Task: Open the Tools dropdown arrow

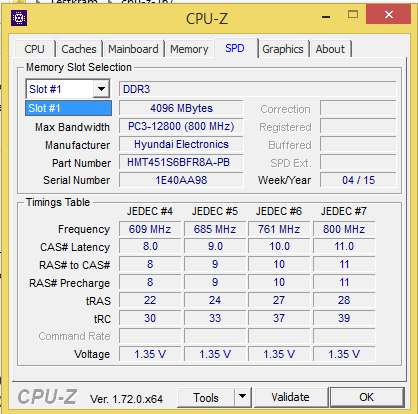Action: (x=242, y=397)
